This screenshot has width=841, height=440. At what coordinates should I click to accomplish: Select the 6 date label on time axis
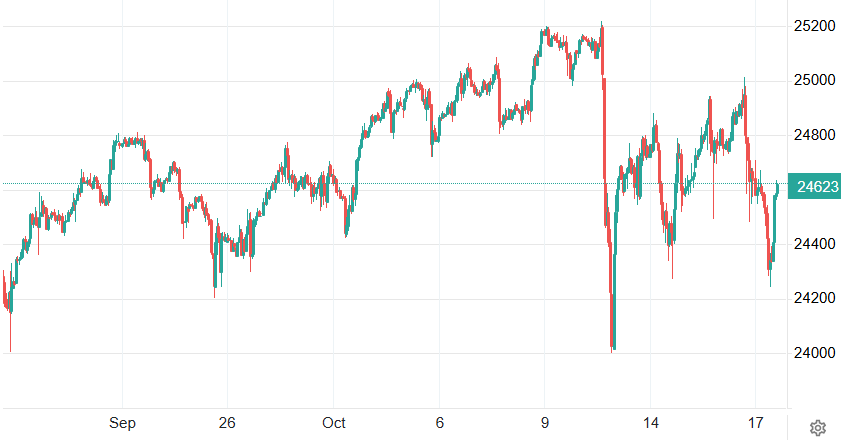[x=439, y=423]
